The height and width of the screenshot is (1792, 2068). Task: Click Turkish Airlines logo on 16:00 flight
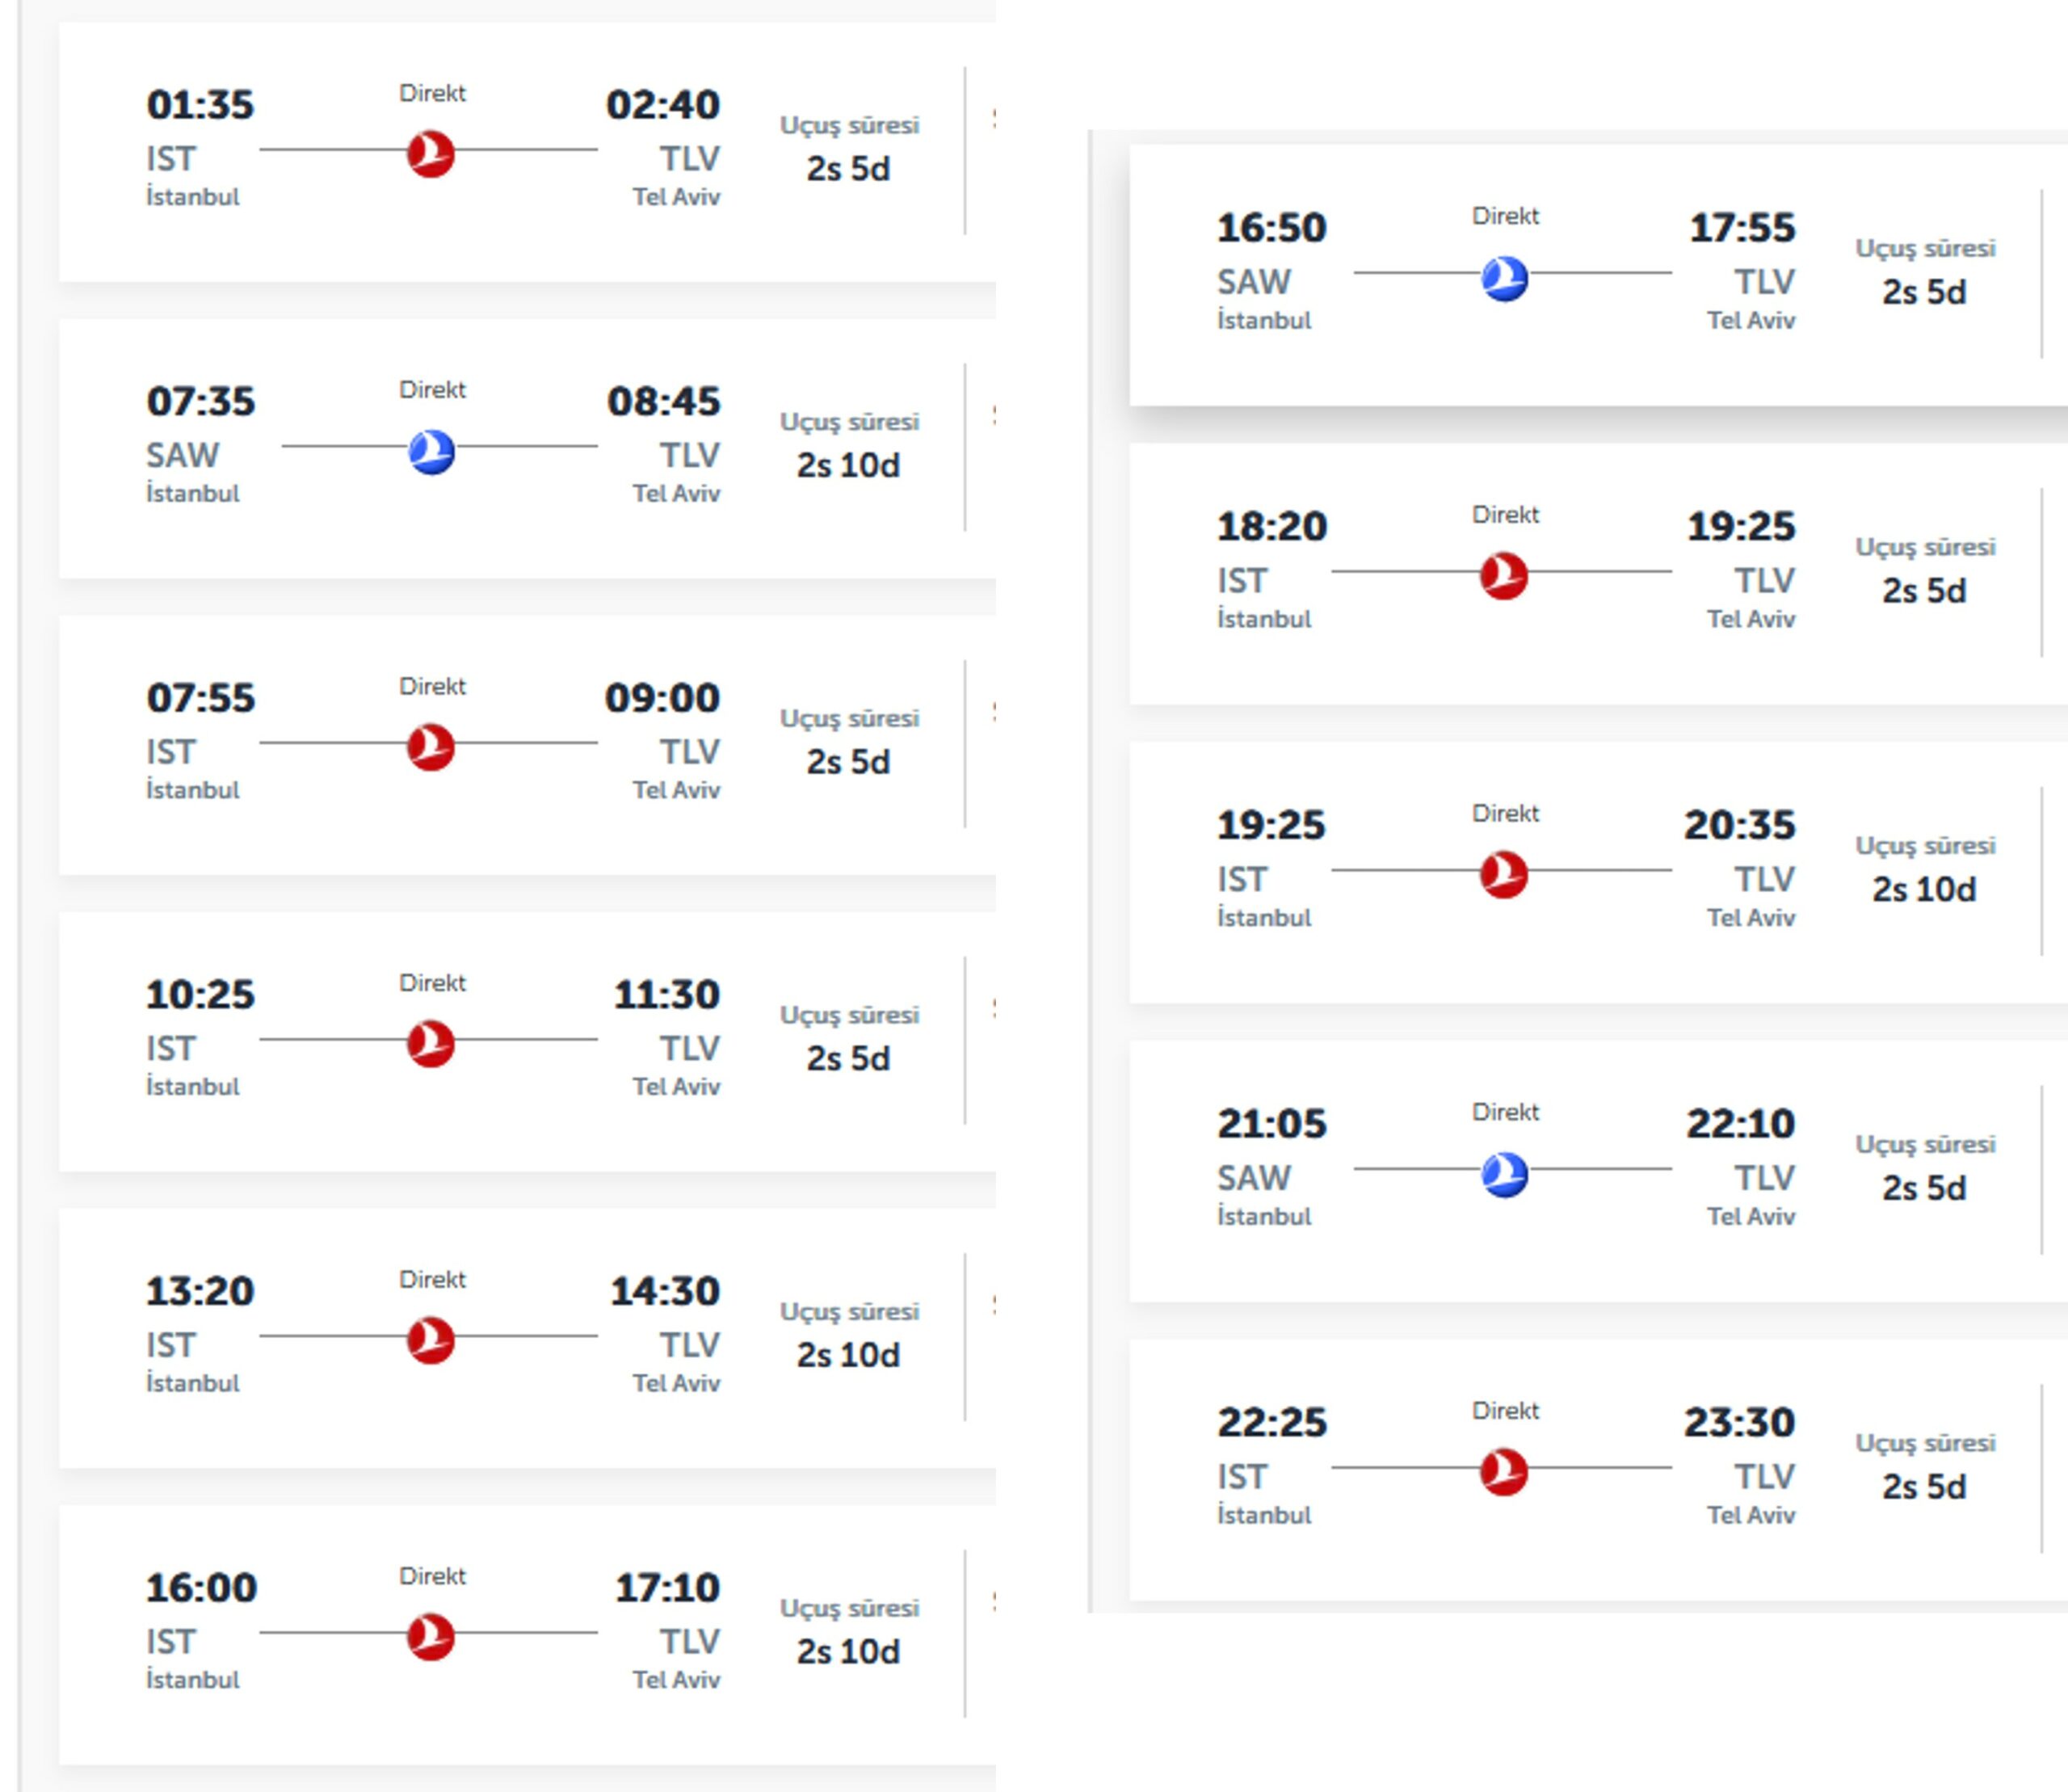(x=431, y=1637)
